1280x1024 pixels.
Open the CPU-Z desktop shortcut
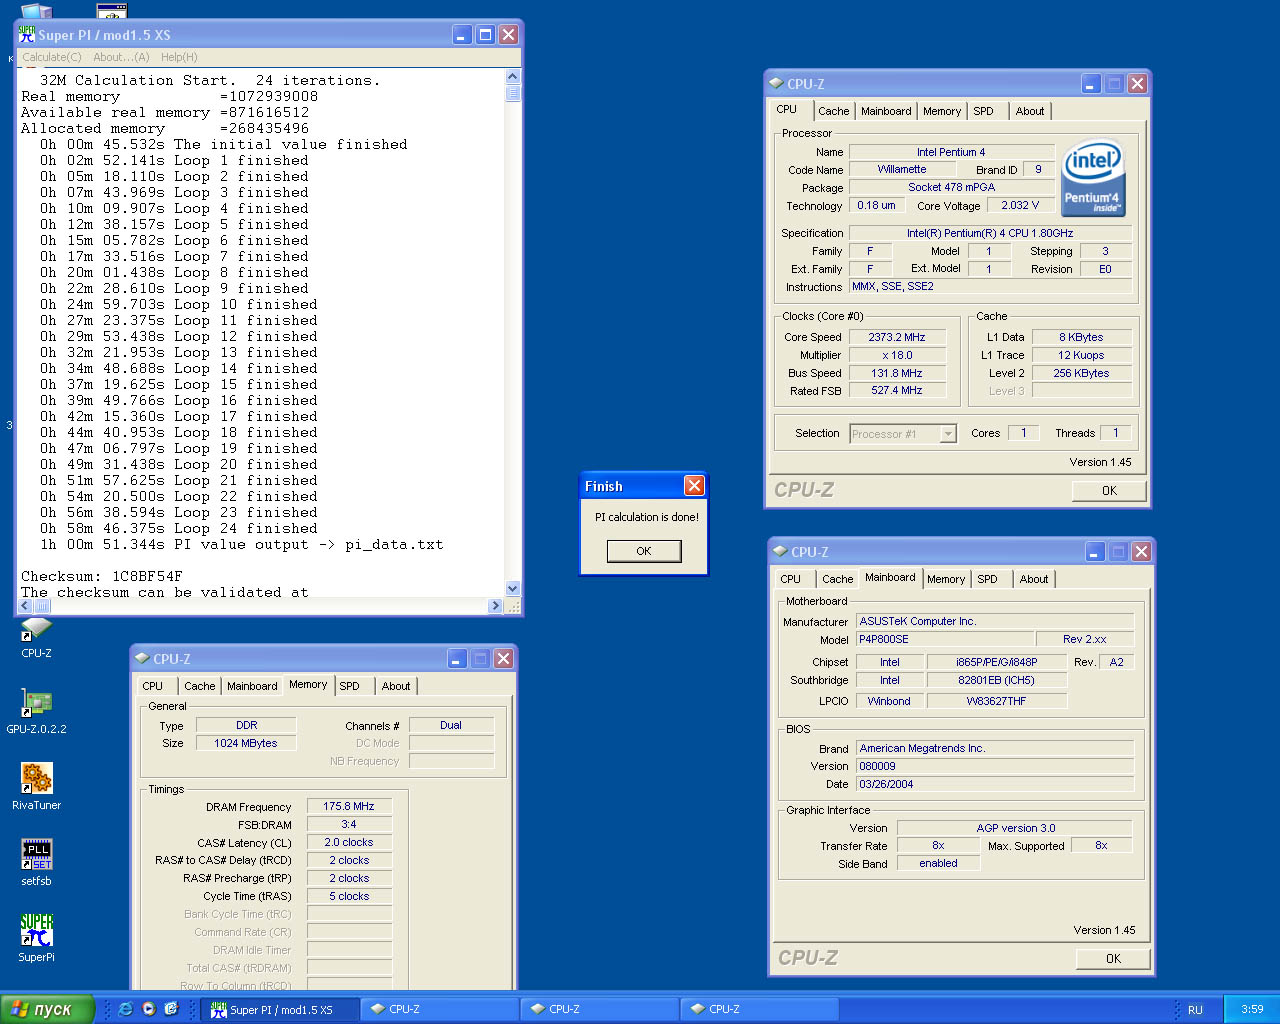pos(37,634)
